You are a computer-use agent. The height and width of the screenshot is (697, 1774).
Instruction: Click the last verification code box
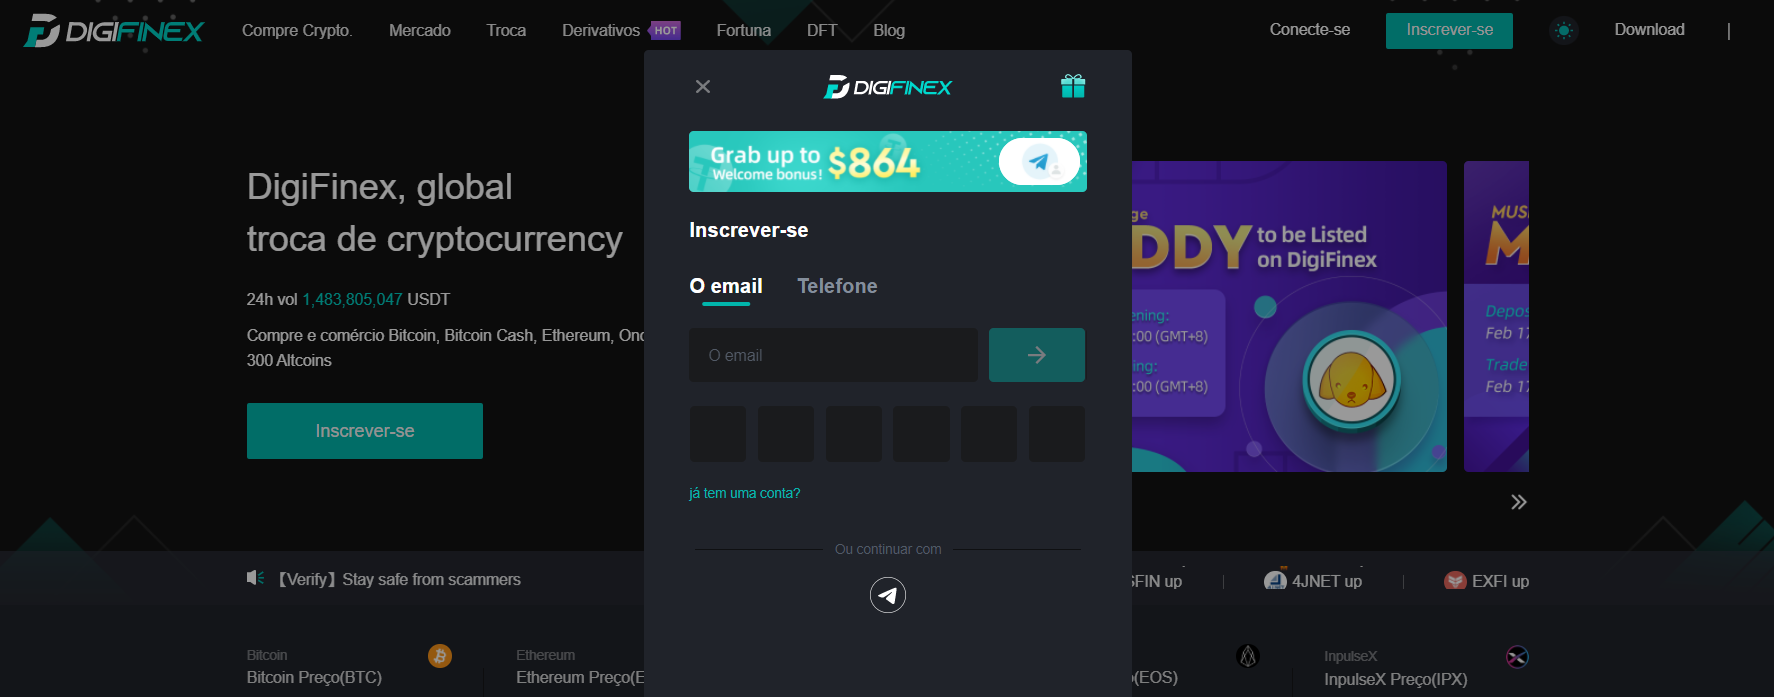pos(1057,434)
